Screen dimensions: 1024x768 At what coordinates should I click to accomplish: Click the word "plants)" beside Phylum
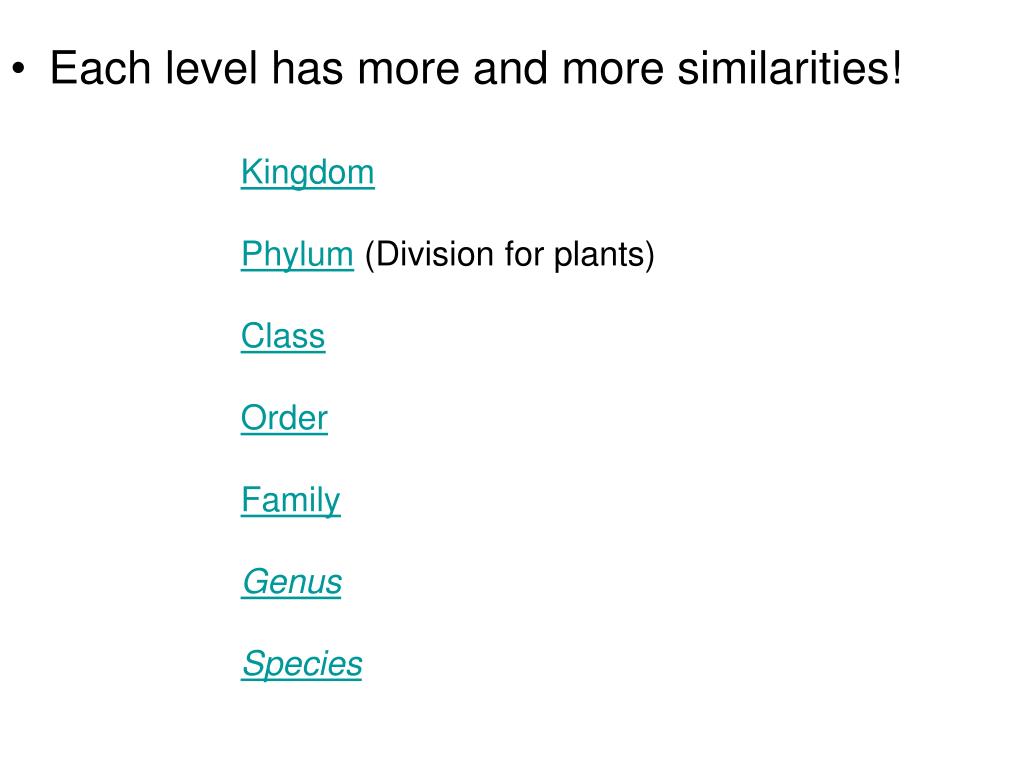click(604, 255)
